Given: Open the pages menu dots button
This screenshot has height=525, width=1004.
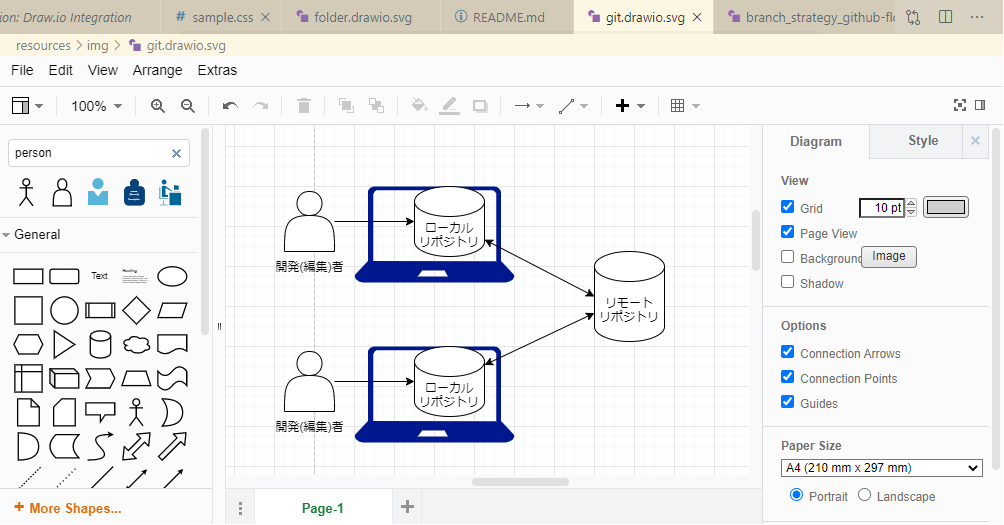Looking at the screenshot, I should (240, 508).
